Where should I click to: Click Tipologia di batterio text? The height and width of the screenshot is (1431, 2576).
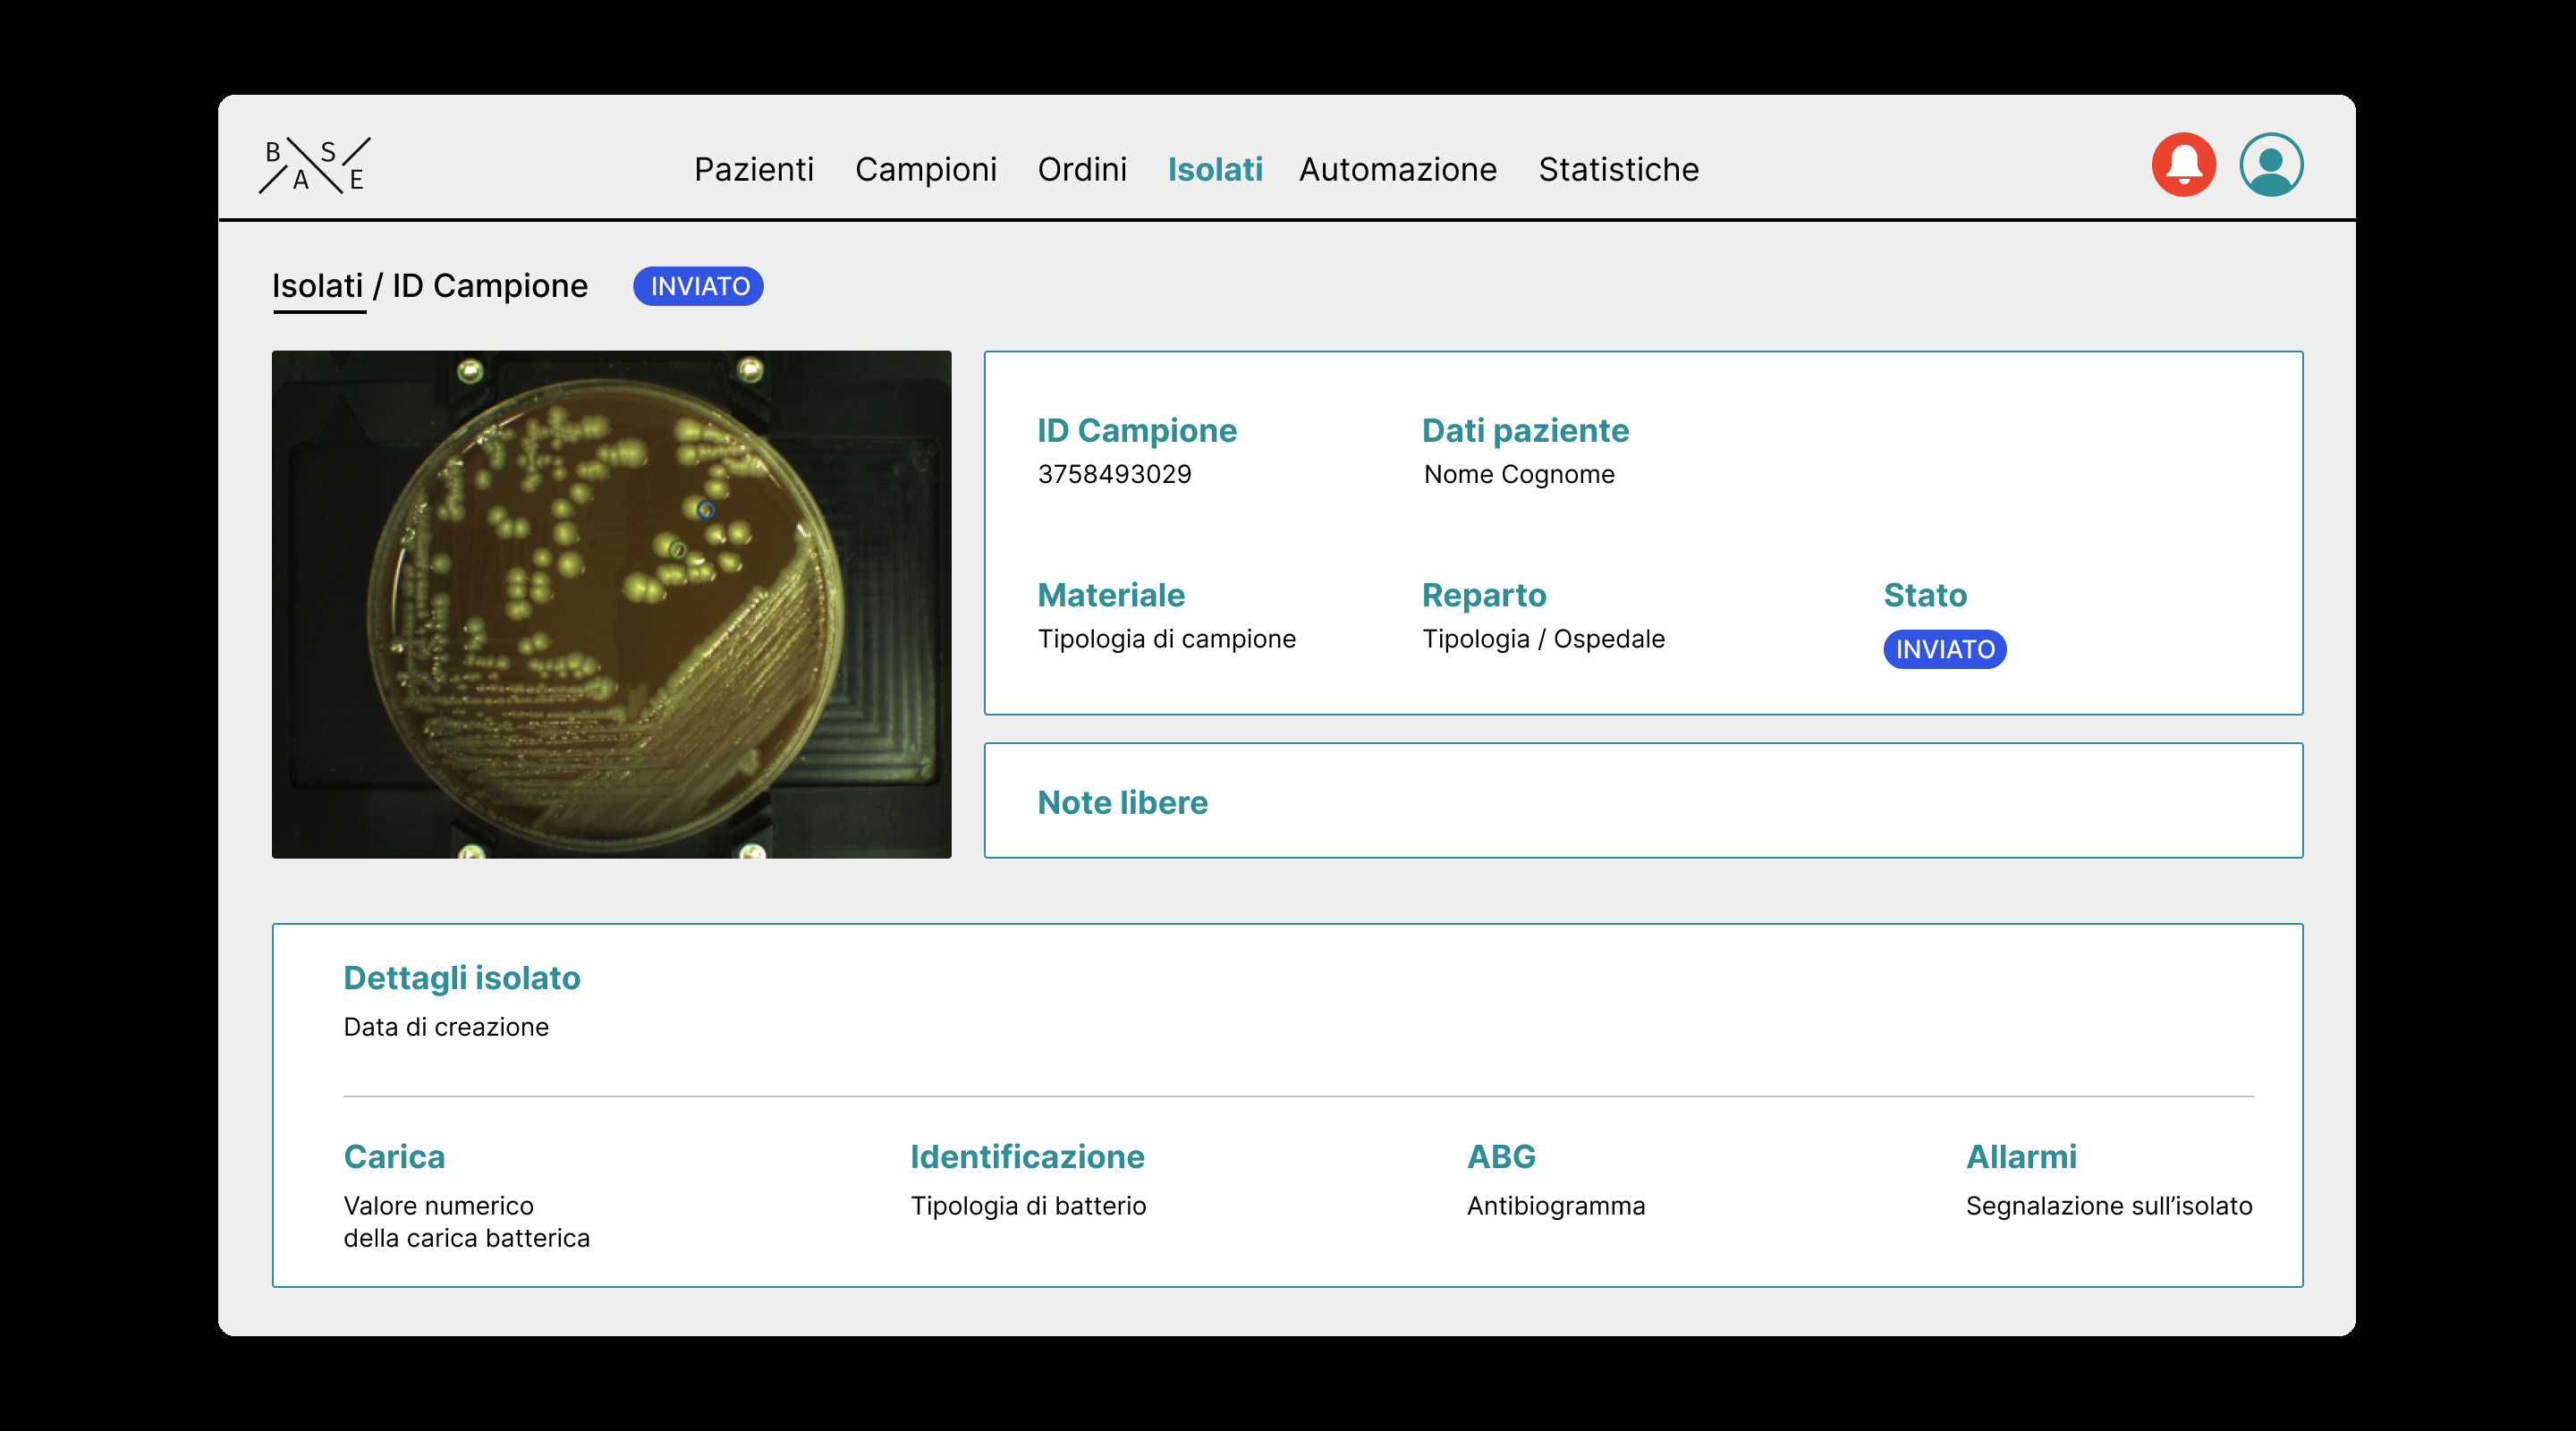1028,1206
